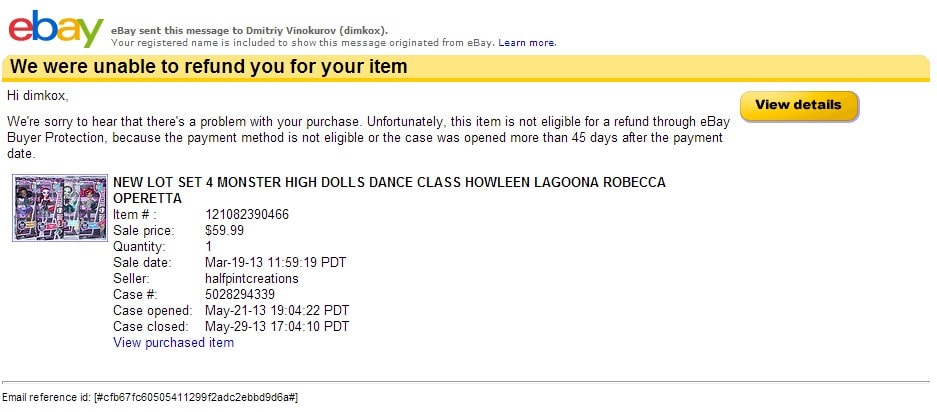Click the Monster High dolls item title
Image resolution: width=937 pixels, height=412 pixels.
click(x=389, y=190)
